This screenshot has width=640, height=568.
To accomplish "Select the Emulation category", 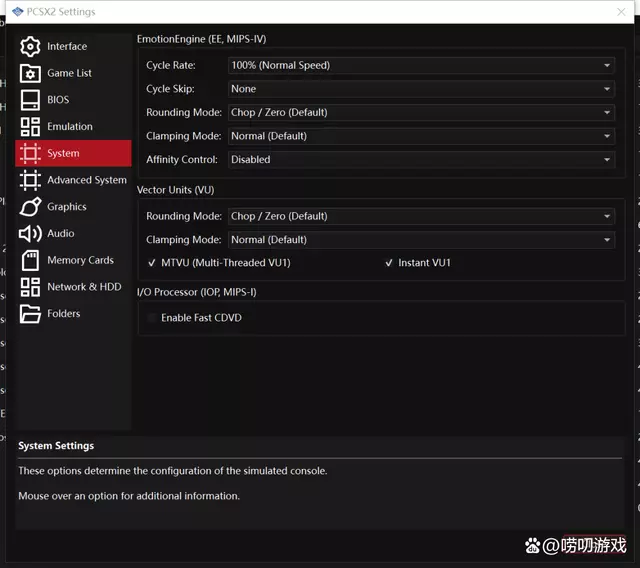I will pyautogui.click(x=73, y=126).
